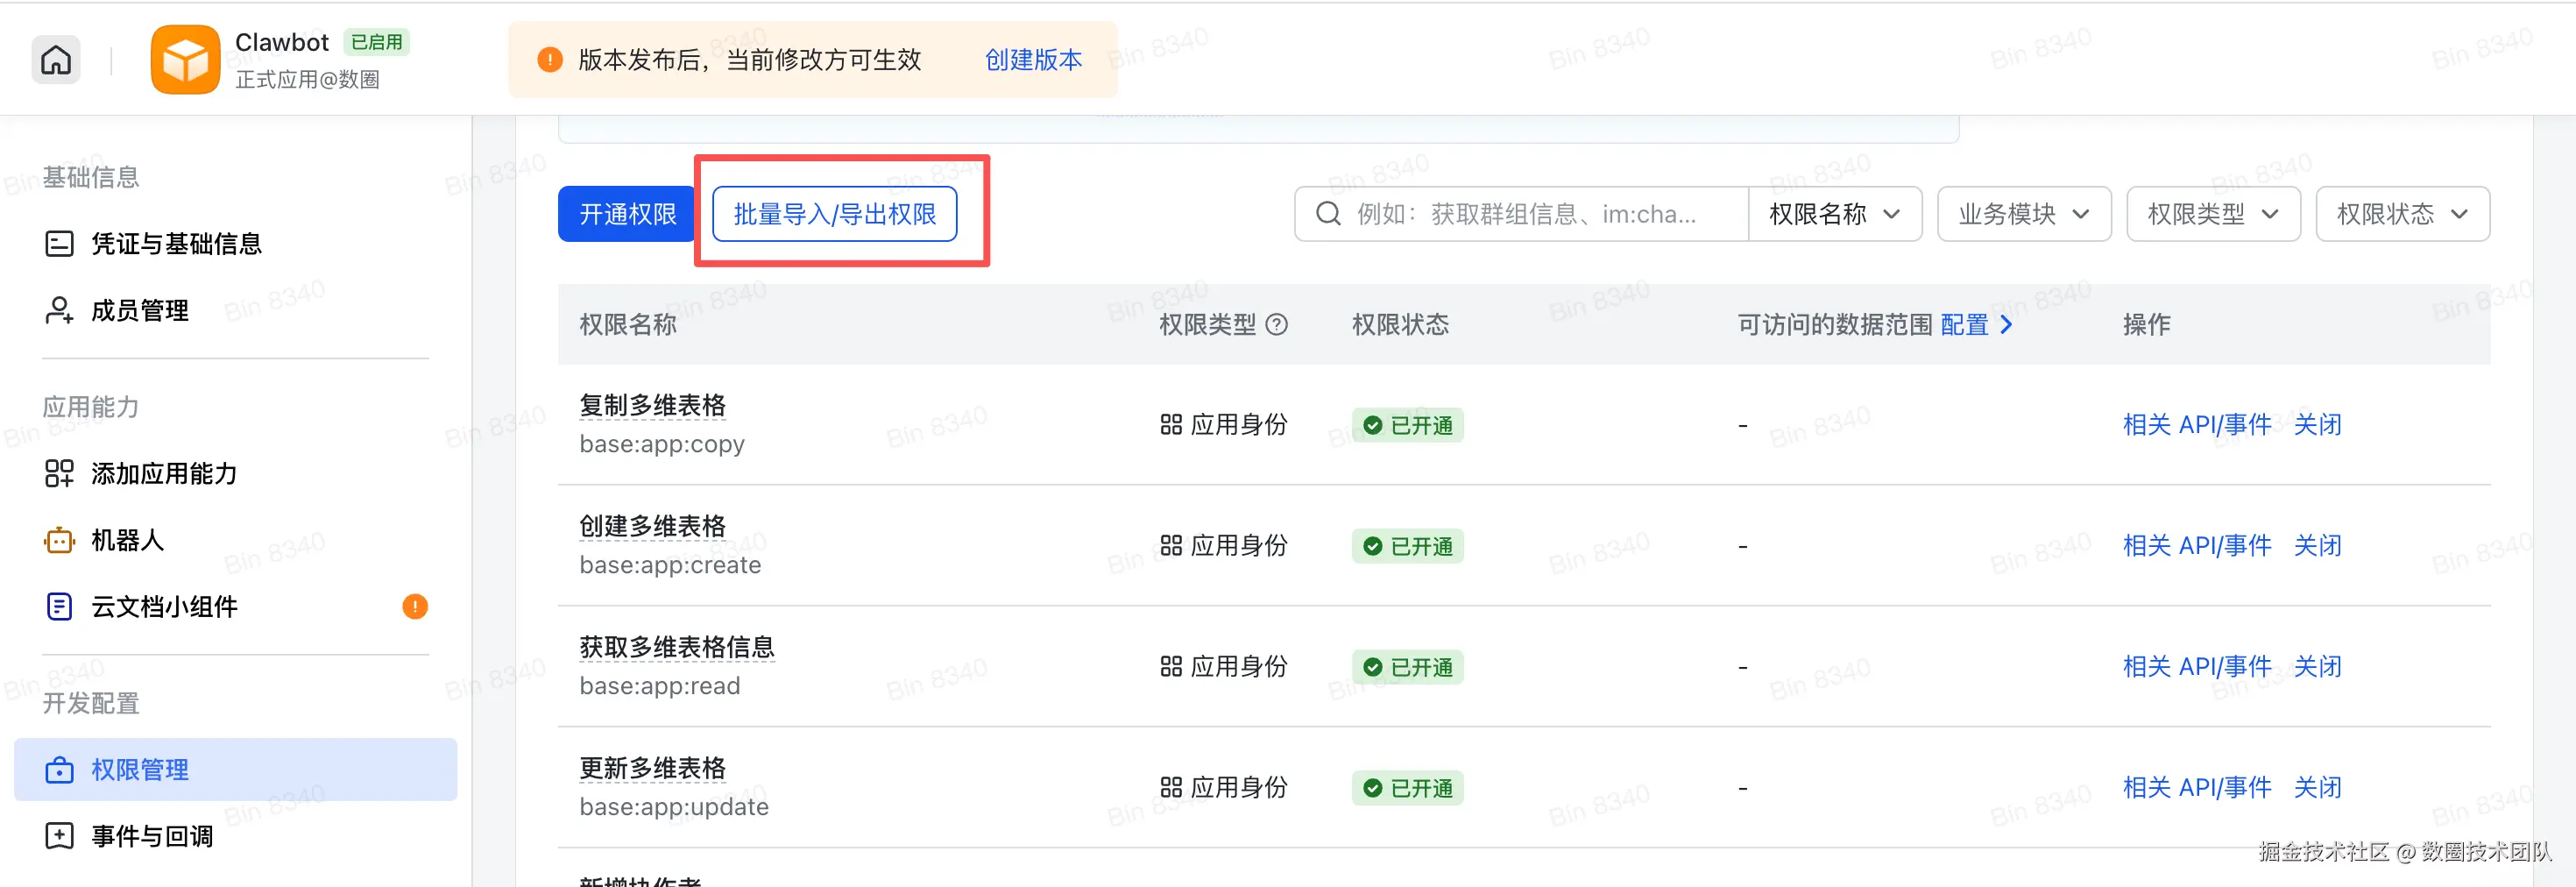The image size is (2576, 887).
Task: Select 权限管理 menu item
Action: (x=140, y=770)
